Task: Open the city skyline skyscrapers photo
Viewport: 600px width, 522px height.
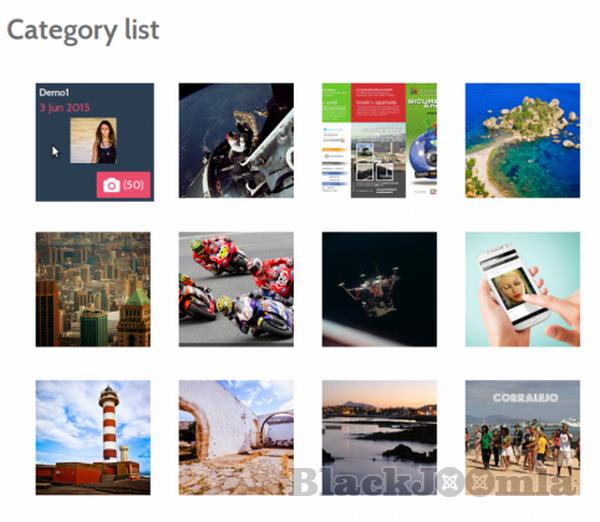Action: pyautogui.click(x=93, y=289)
